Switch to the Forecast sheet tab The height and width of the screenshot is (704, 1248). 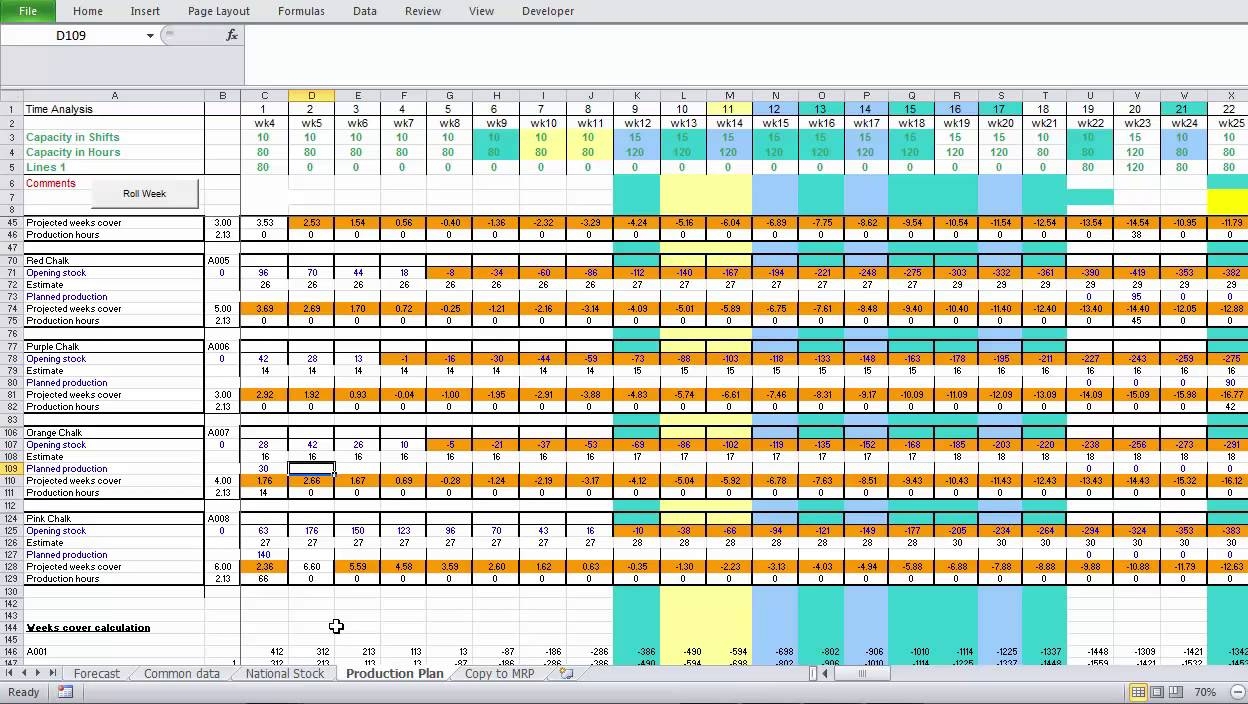coord(96,674)
